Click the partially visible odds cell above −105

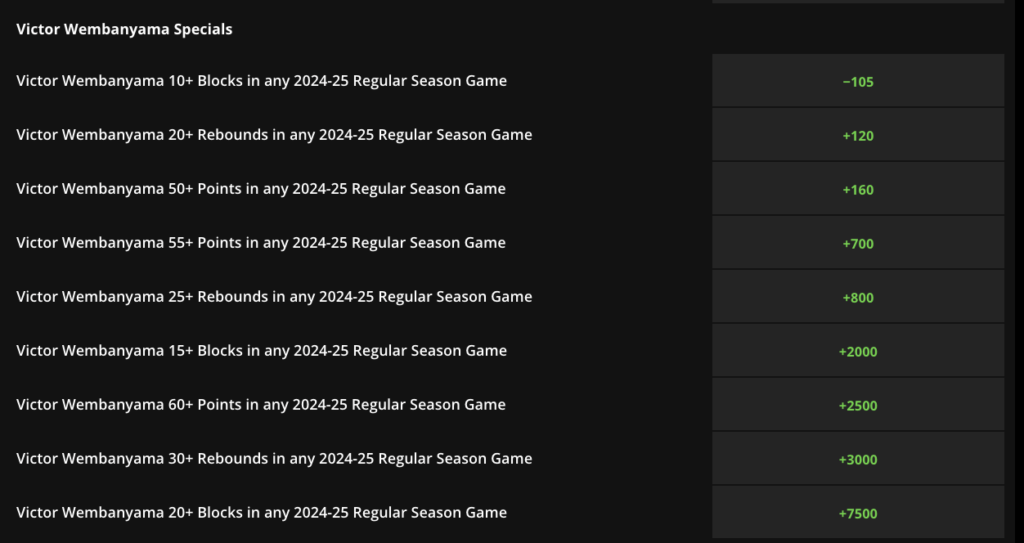(x=858, y=2)
